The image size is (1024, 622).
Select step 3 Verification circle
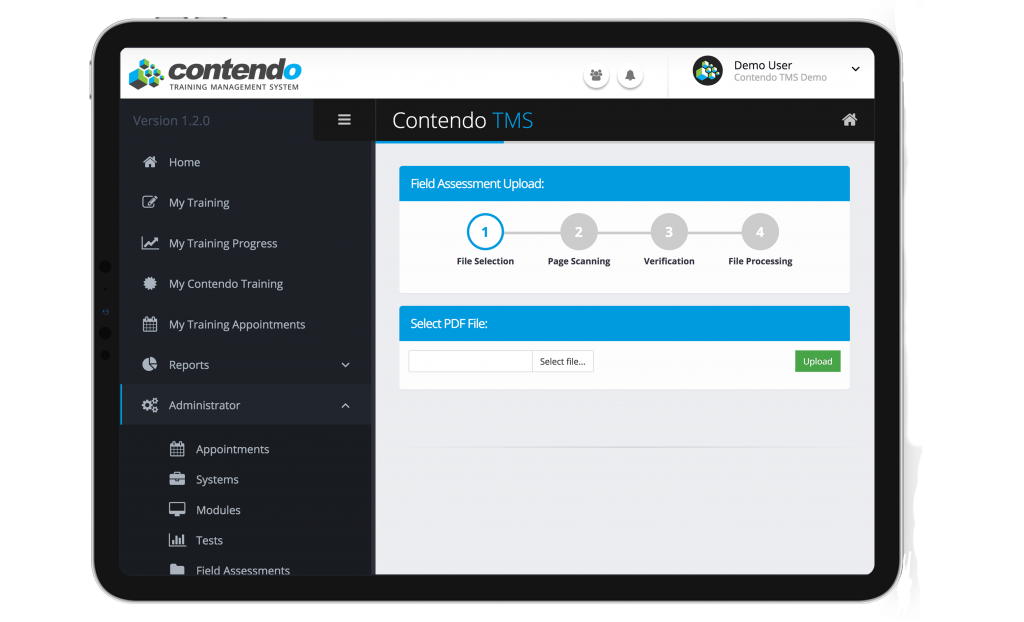669,232
